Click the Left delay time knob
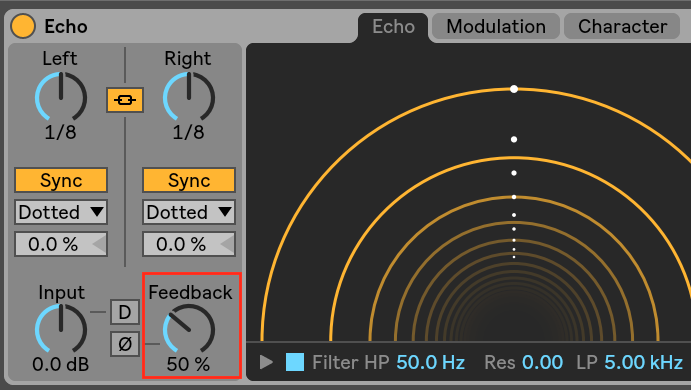The height and width of the screenshot is (390, 691). coord(61,97)
